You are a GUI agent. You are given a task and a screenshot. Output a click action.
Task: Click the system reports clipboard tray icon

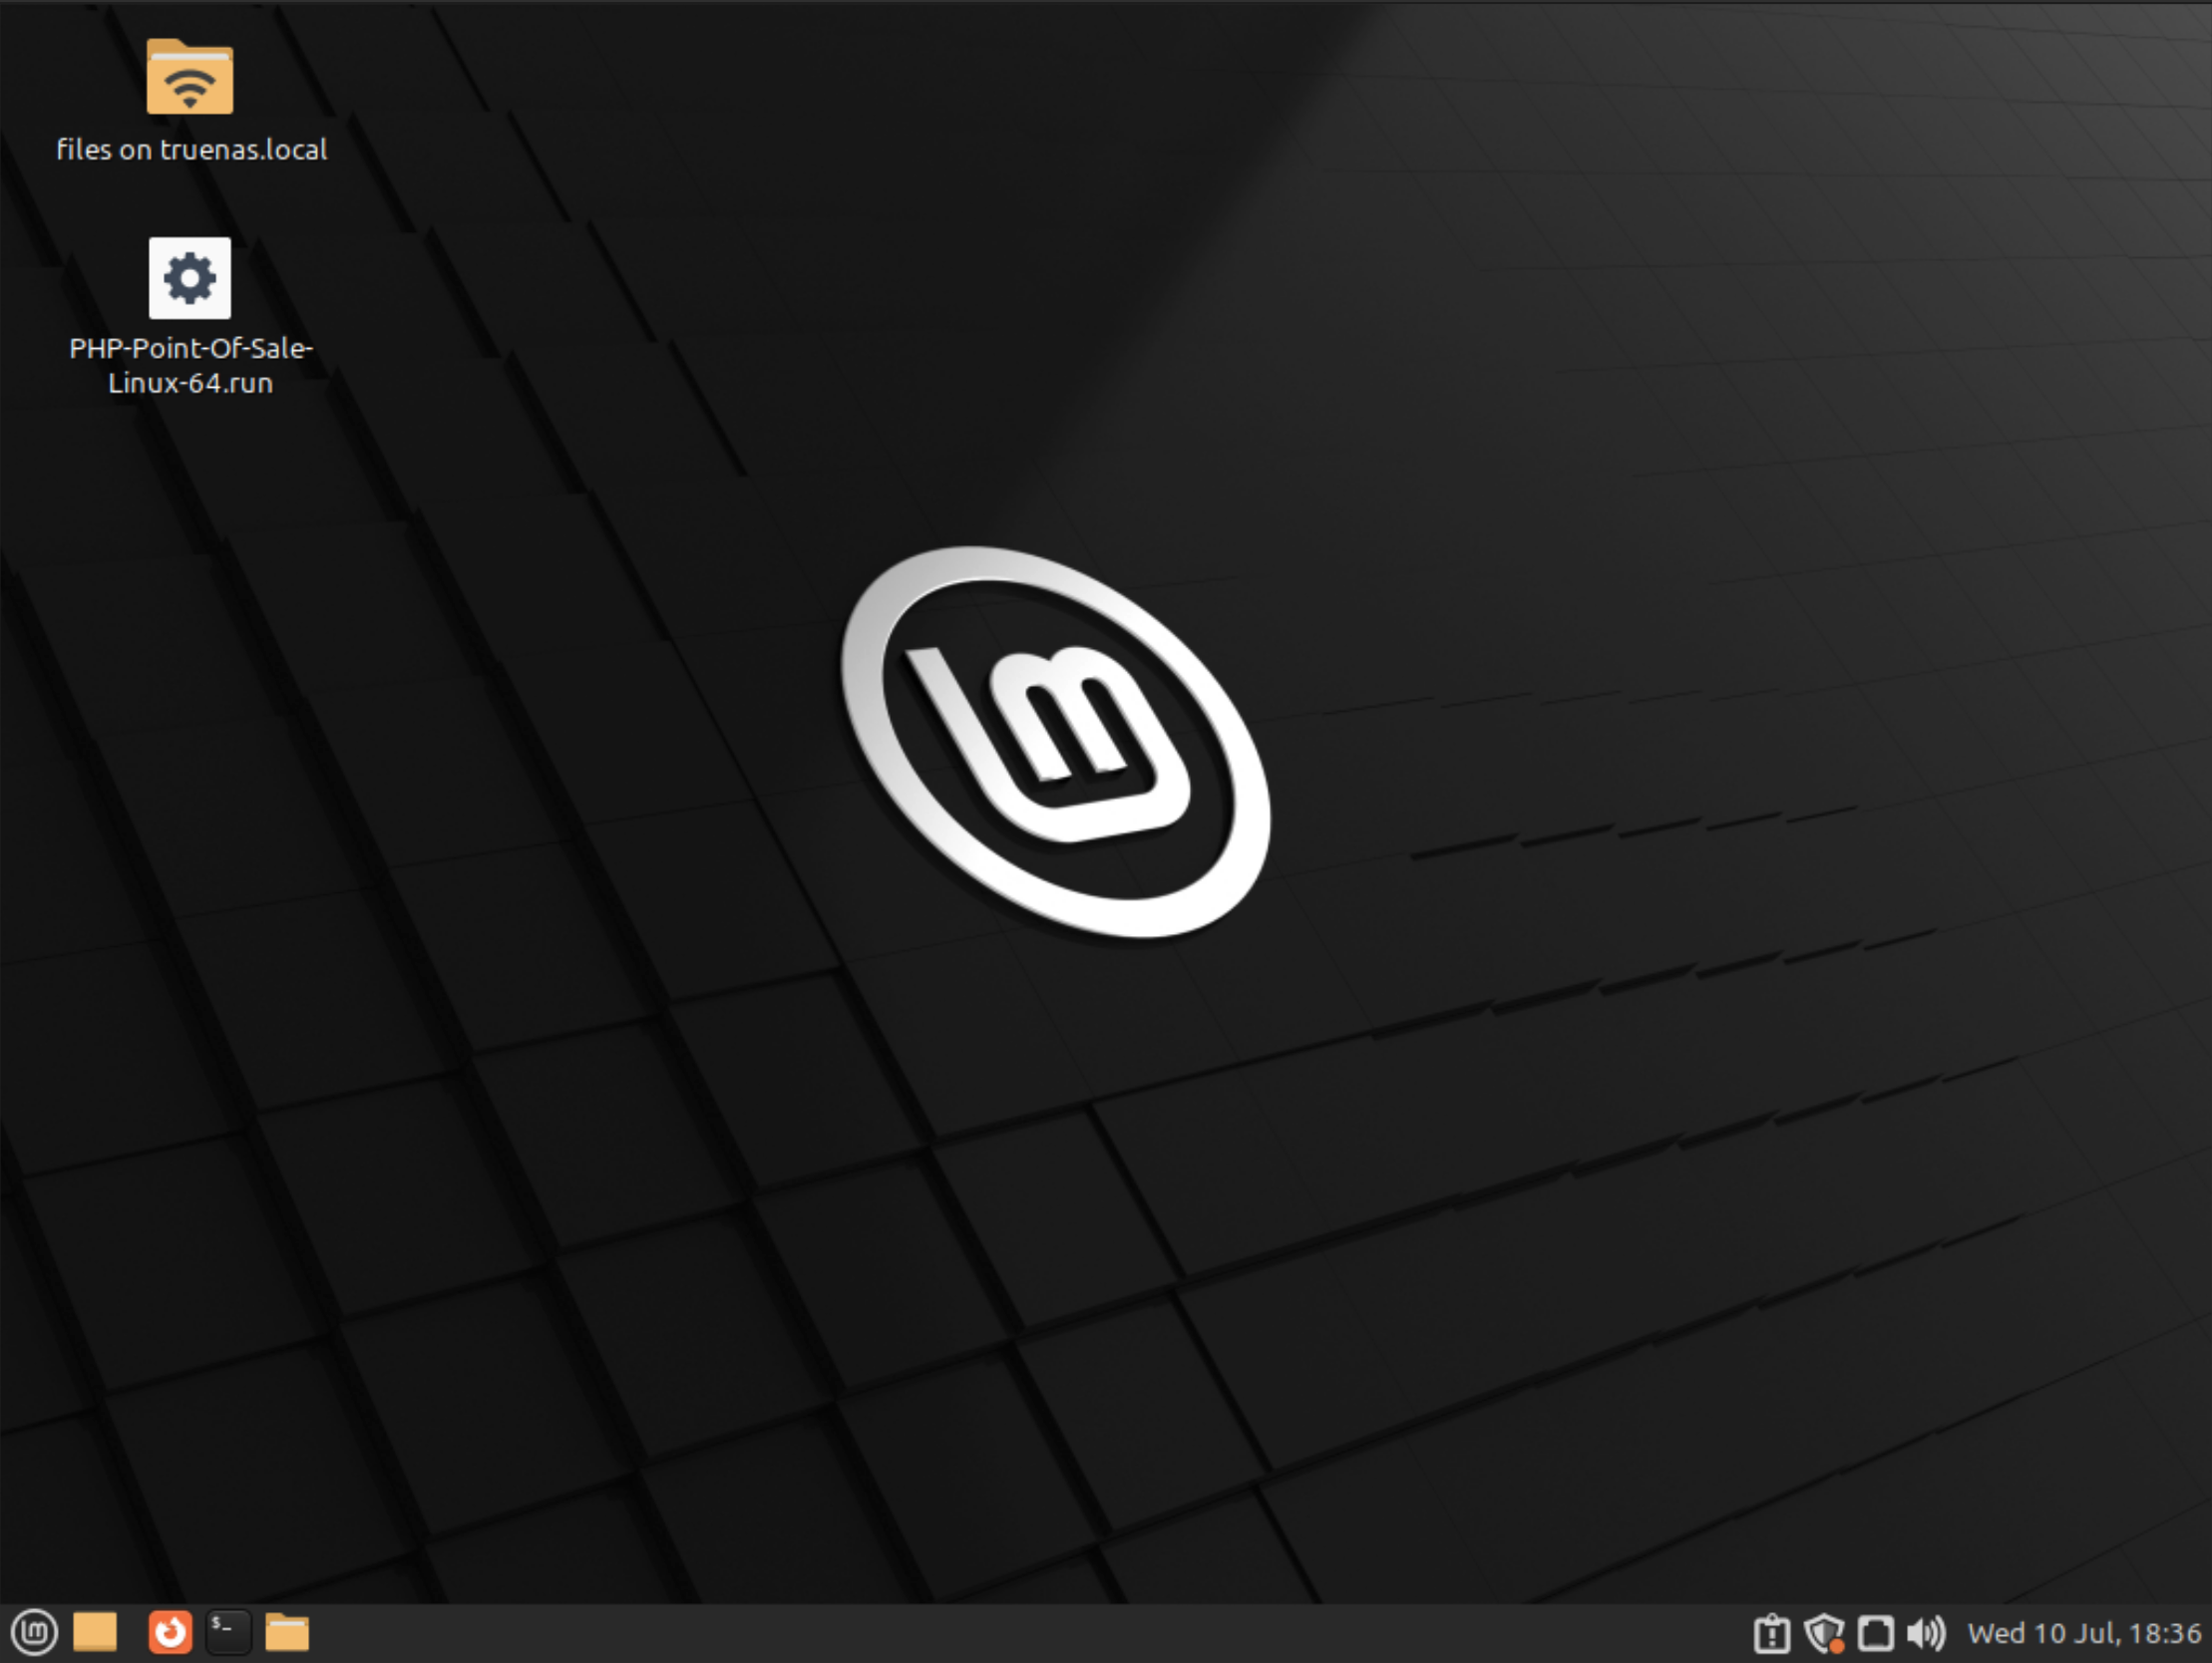coord(1771,1634)
